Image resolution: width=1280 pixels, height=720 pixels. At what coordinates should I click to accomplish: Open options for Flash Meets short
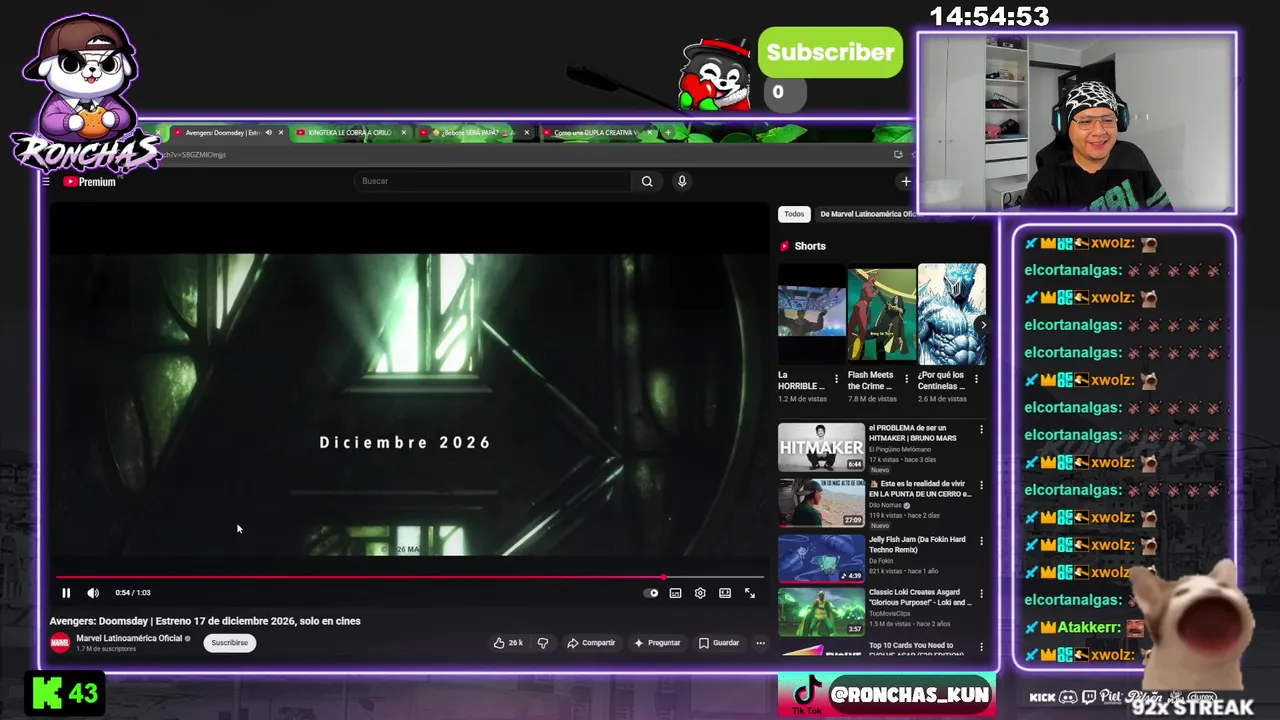point(907,380)
